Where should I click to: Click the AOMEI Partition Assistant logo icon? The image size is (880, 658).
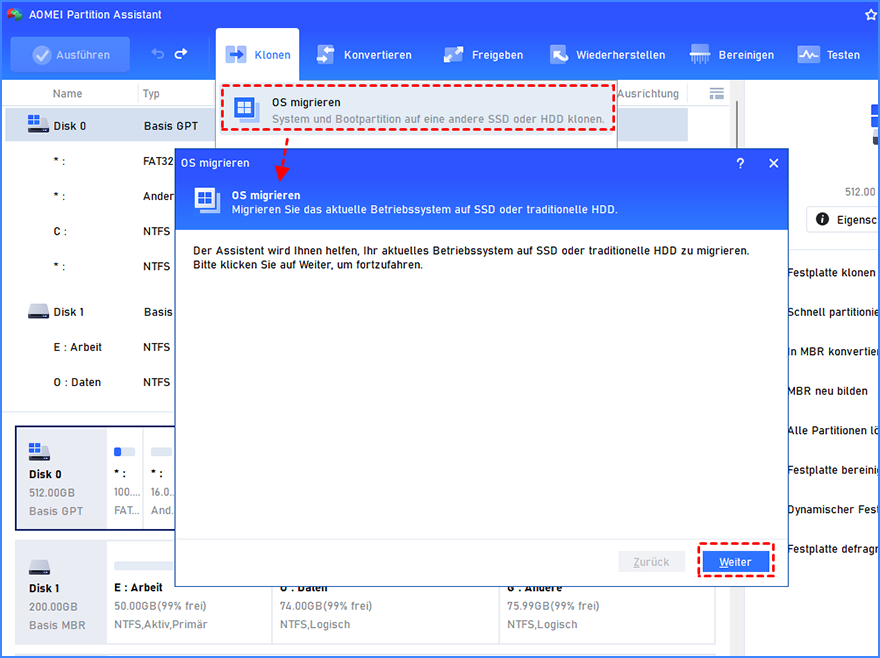[14, 15]
